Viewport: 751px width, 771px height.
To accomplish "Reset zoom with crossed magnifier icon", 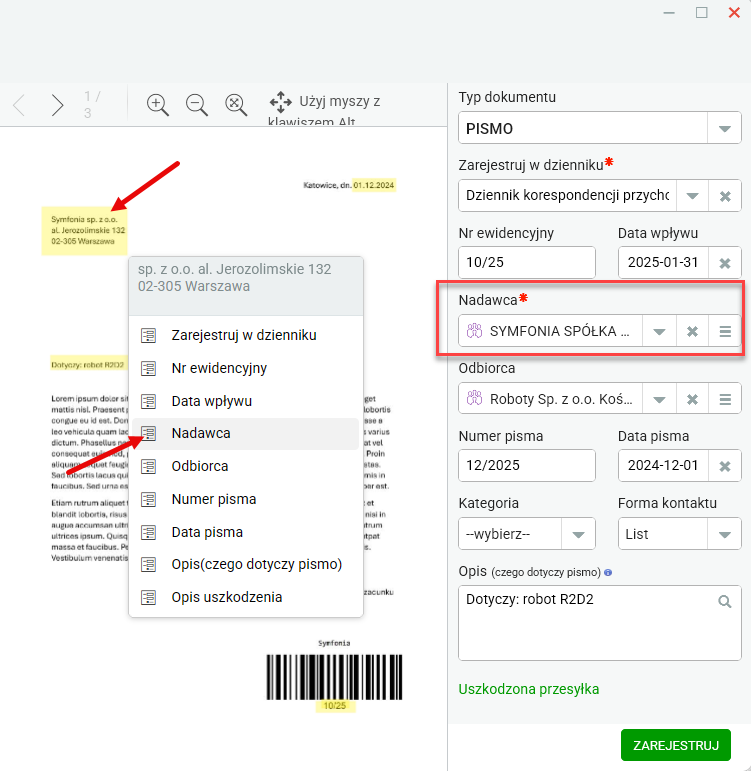I will click(x=236, y=105).
